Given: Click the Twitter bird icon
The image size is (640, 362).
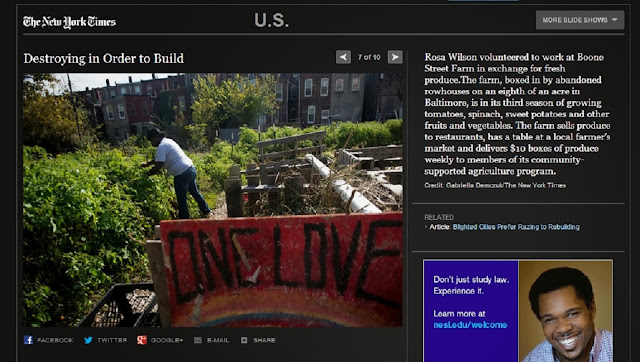Looking at the screenshot, I should [x=88, y=340].
